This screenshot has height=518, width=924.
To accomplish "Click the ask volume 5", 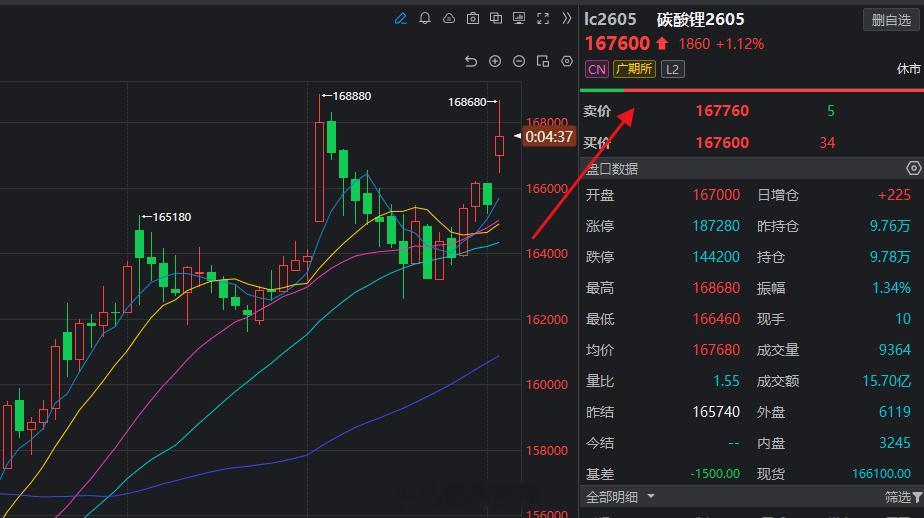I will coord(830,111).
